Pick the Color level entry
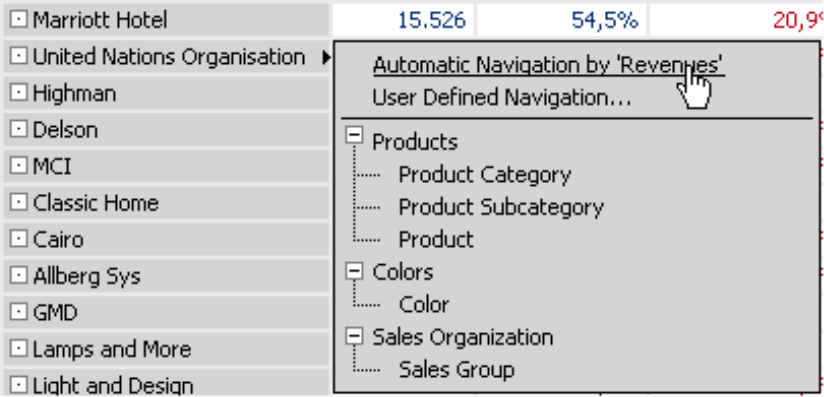 (424, 304)
